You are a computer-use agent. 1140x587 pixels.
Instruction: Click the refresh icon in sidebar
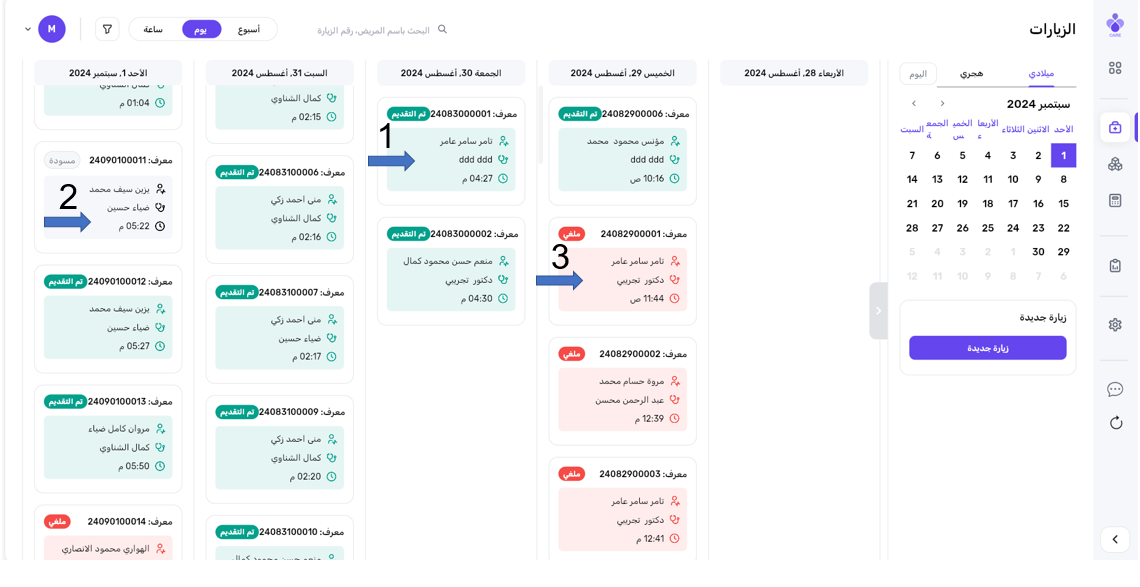[x=1115, y=423]
